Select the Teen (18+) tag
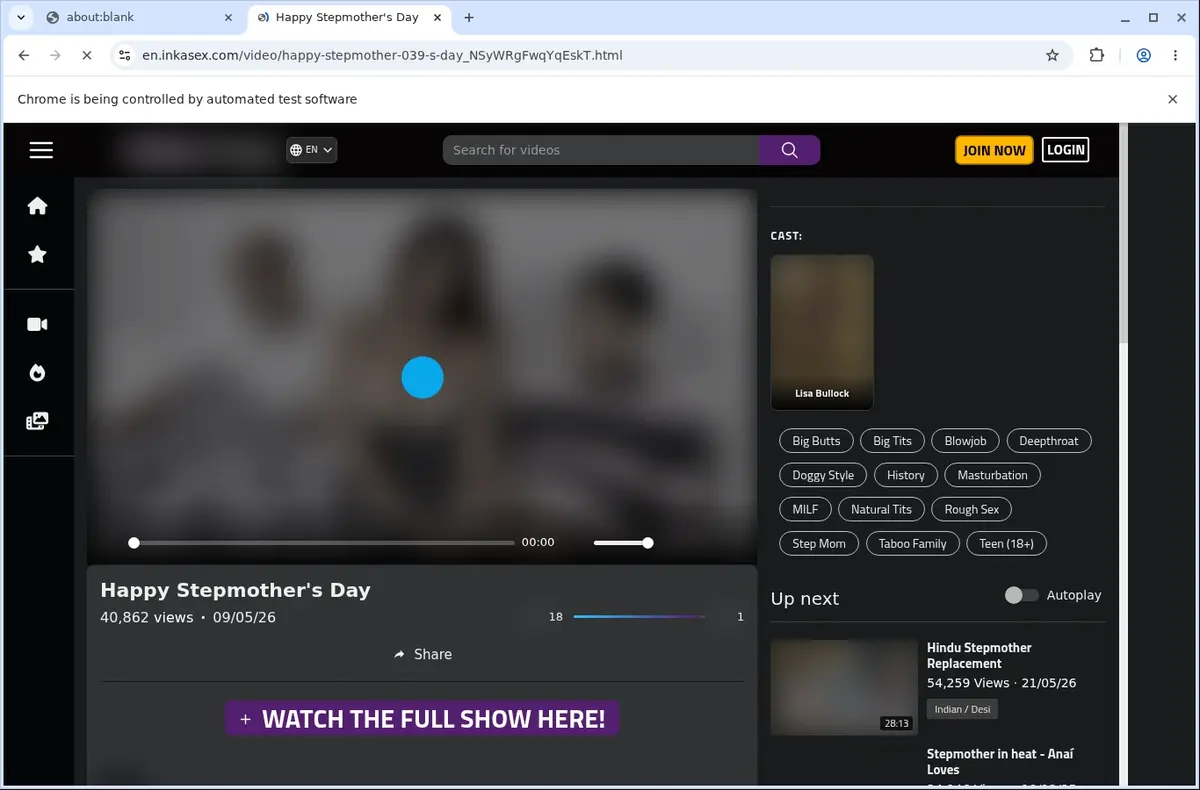The width and height of the screenshot is (1200, 790). pos(1006,543)
